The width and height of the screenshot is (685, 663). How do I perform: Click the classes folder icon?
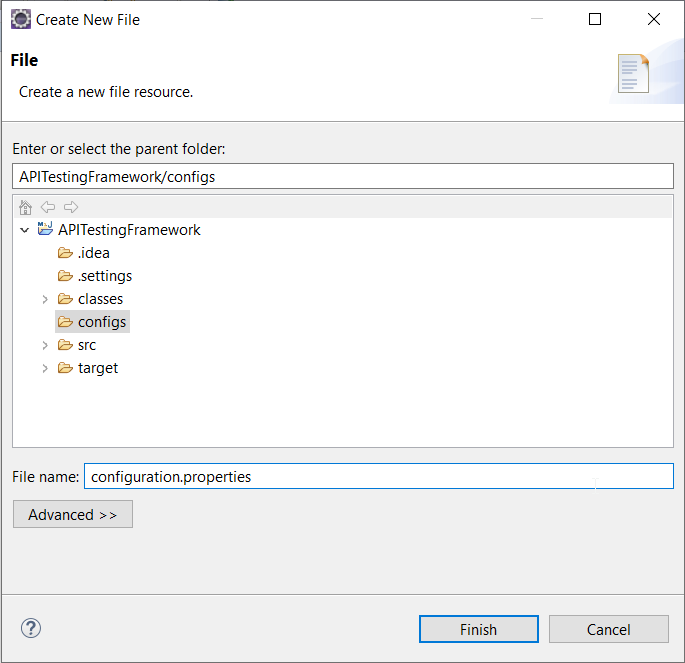tap(65, 299)
